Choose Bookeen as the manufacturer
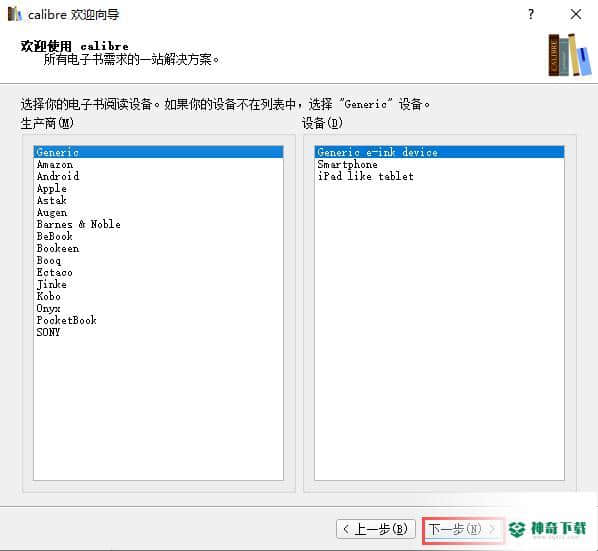Viewport: 598px width, 551px height. point(158,248)
